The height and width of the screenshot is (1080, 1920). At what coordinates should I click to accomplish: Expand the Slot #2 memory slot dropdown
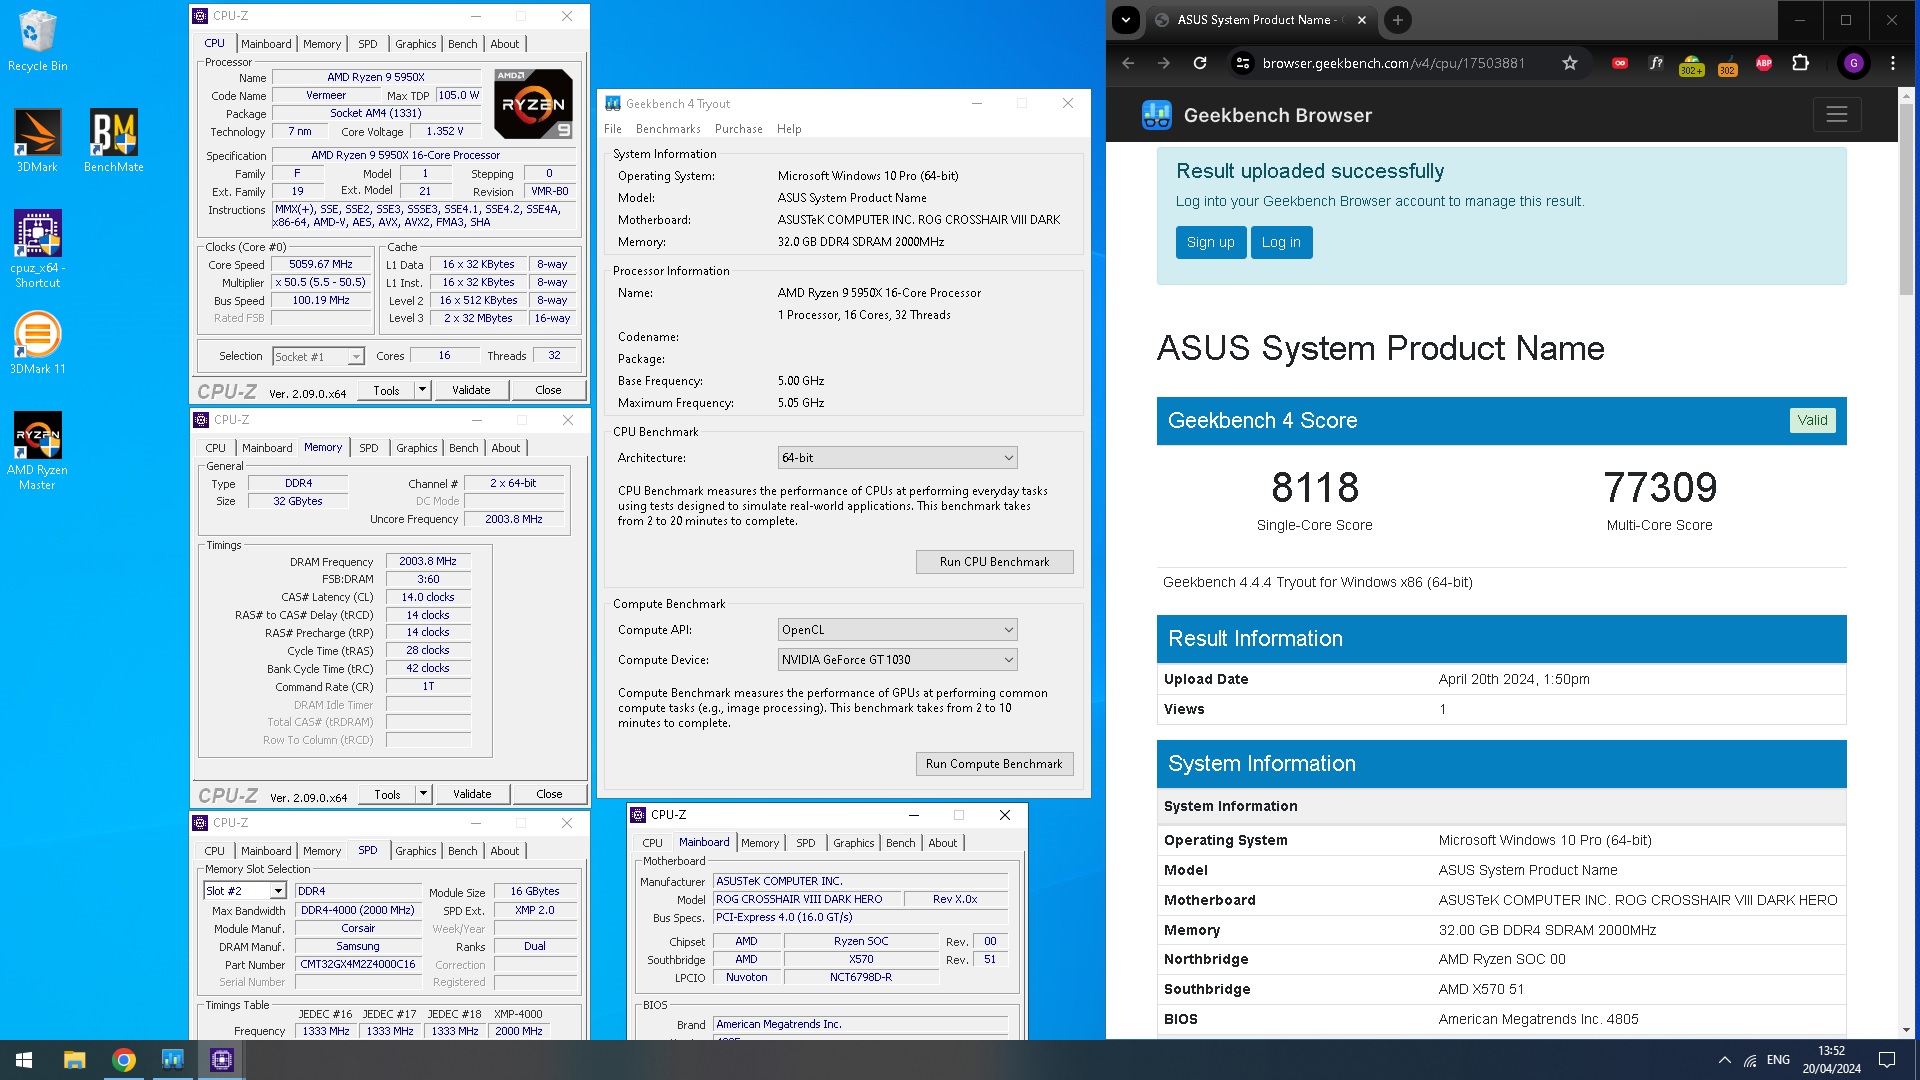278,891
